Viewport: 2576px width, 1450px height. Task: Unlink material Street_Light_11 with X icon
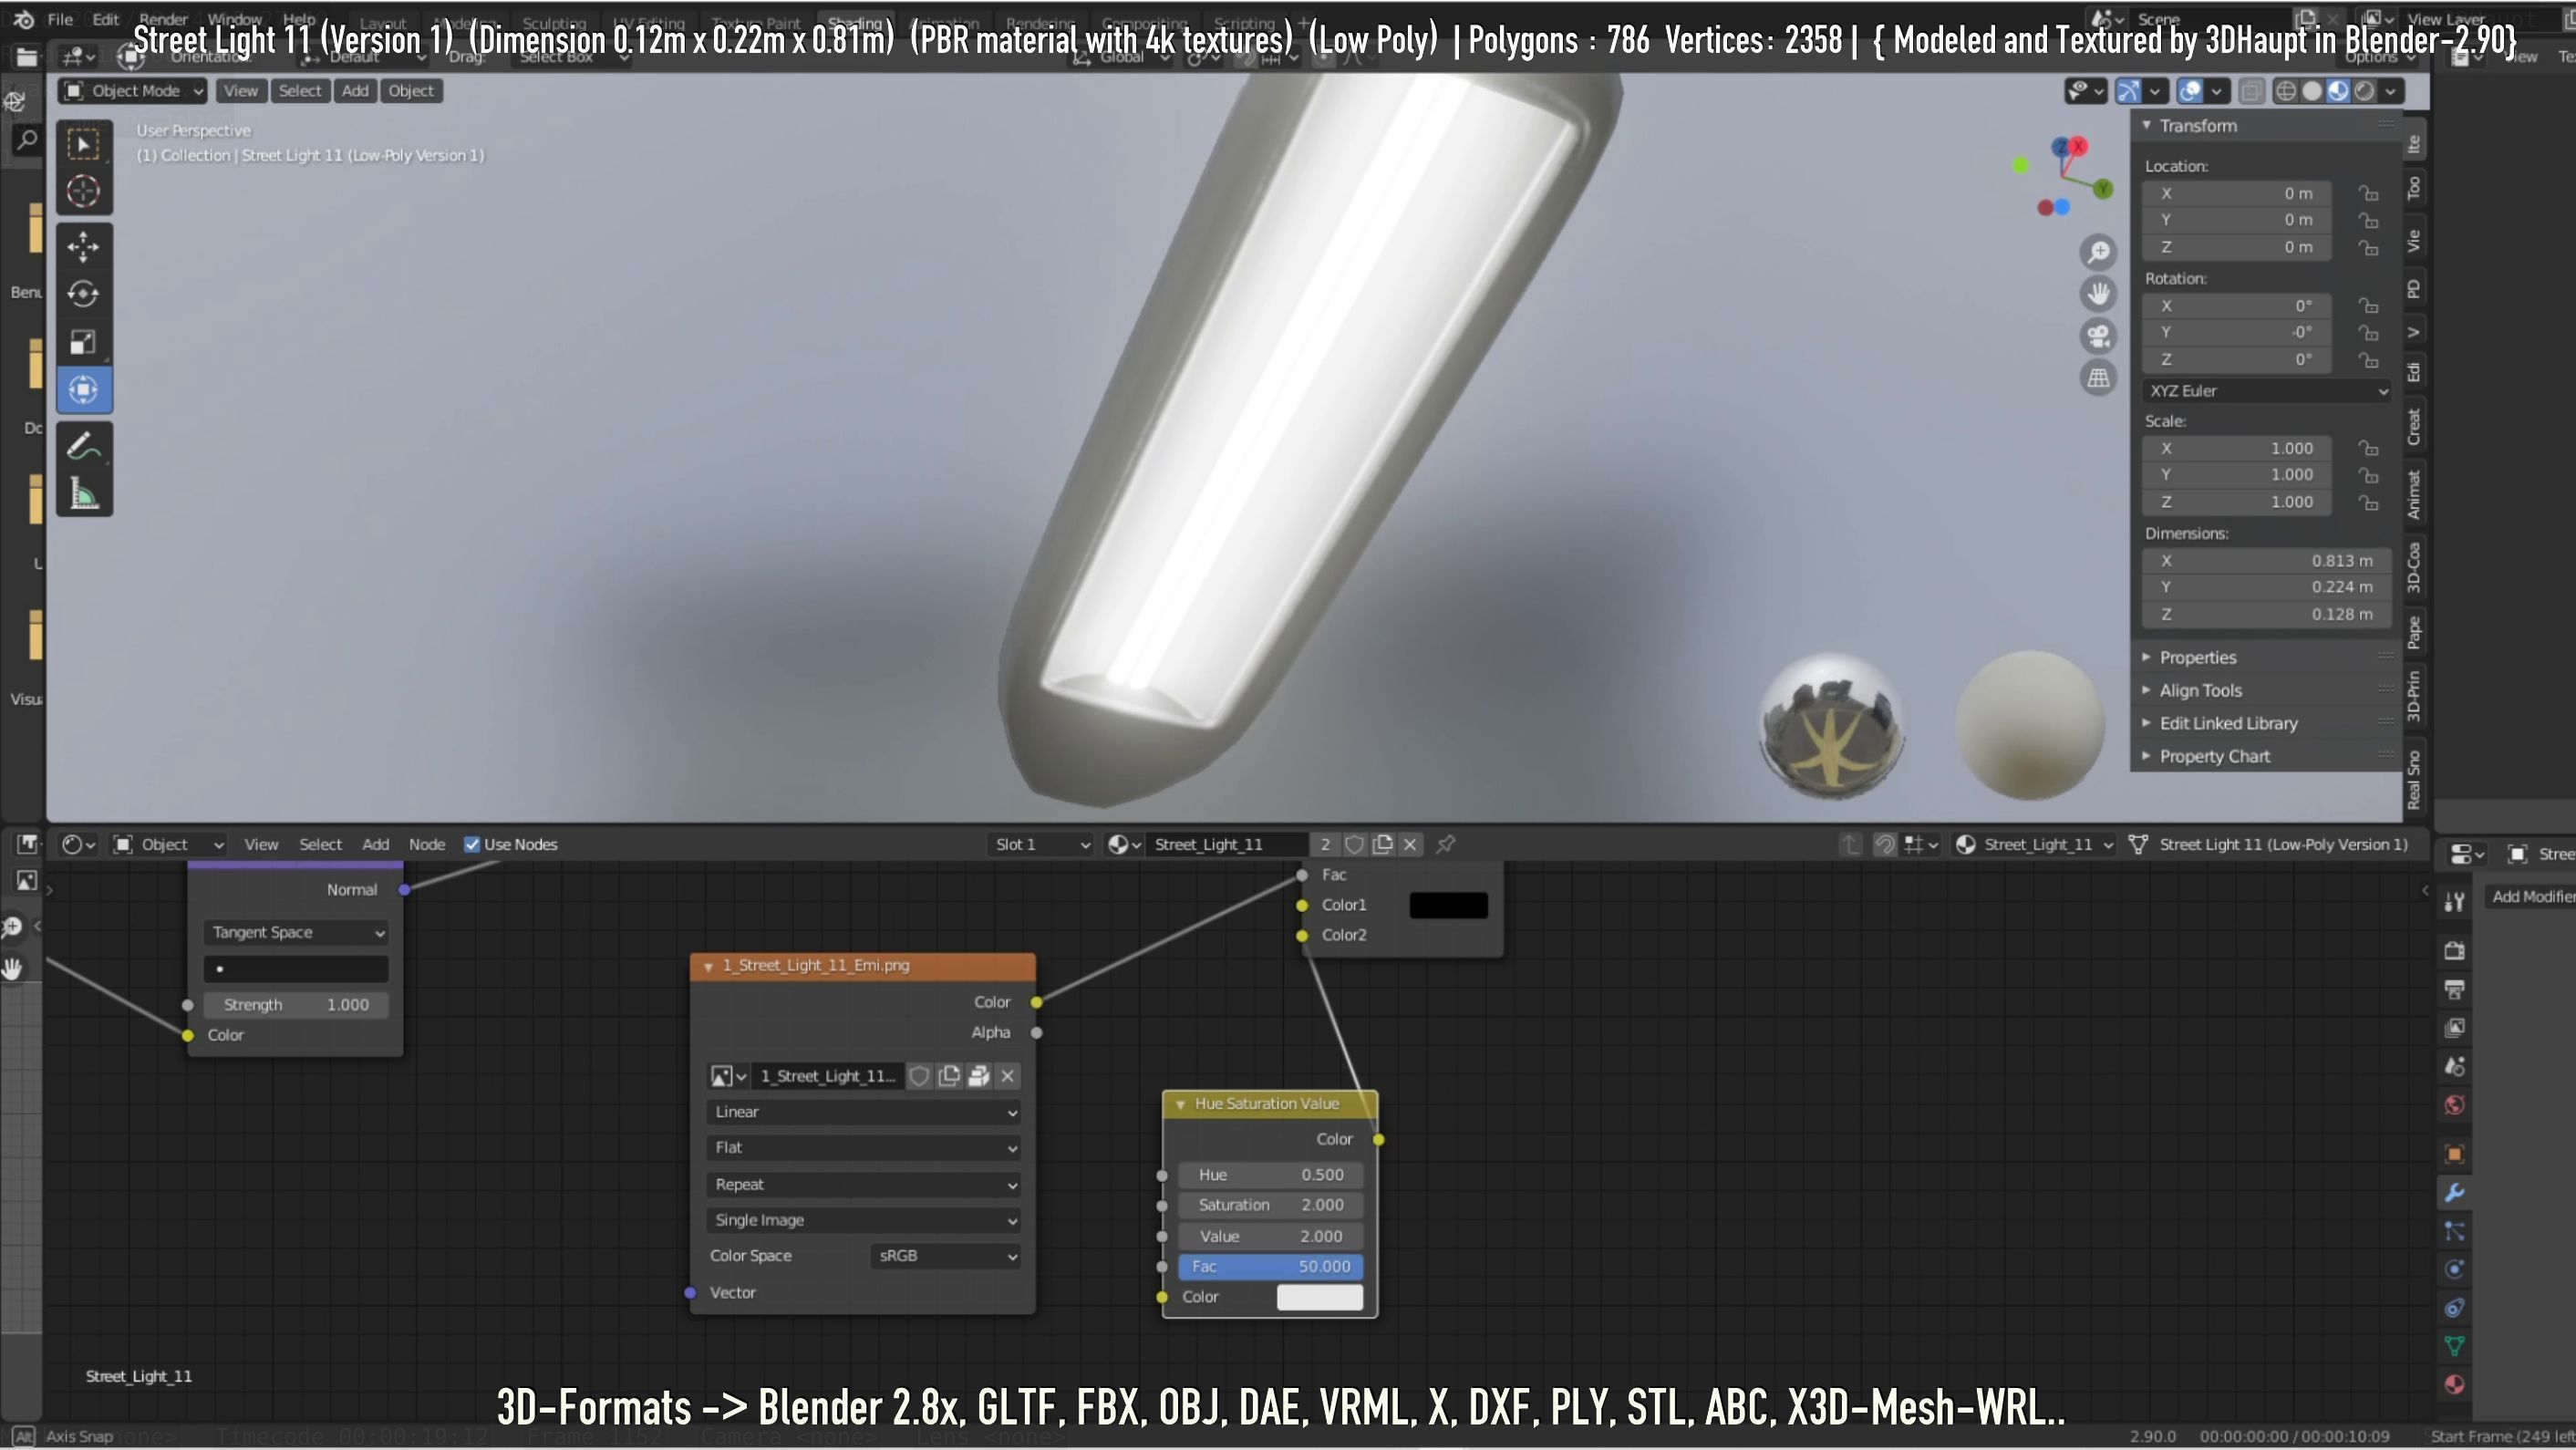[1410, 845]
